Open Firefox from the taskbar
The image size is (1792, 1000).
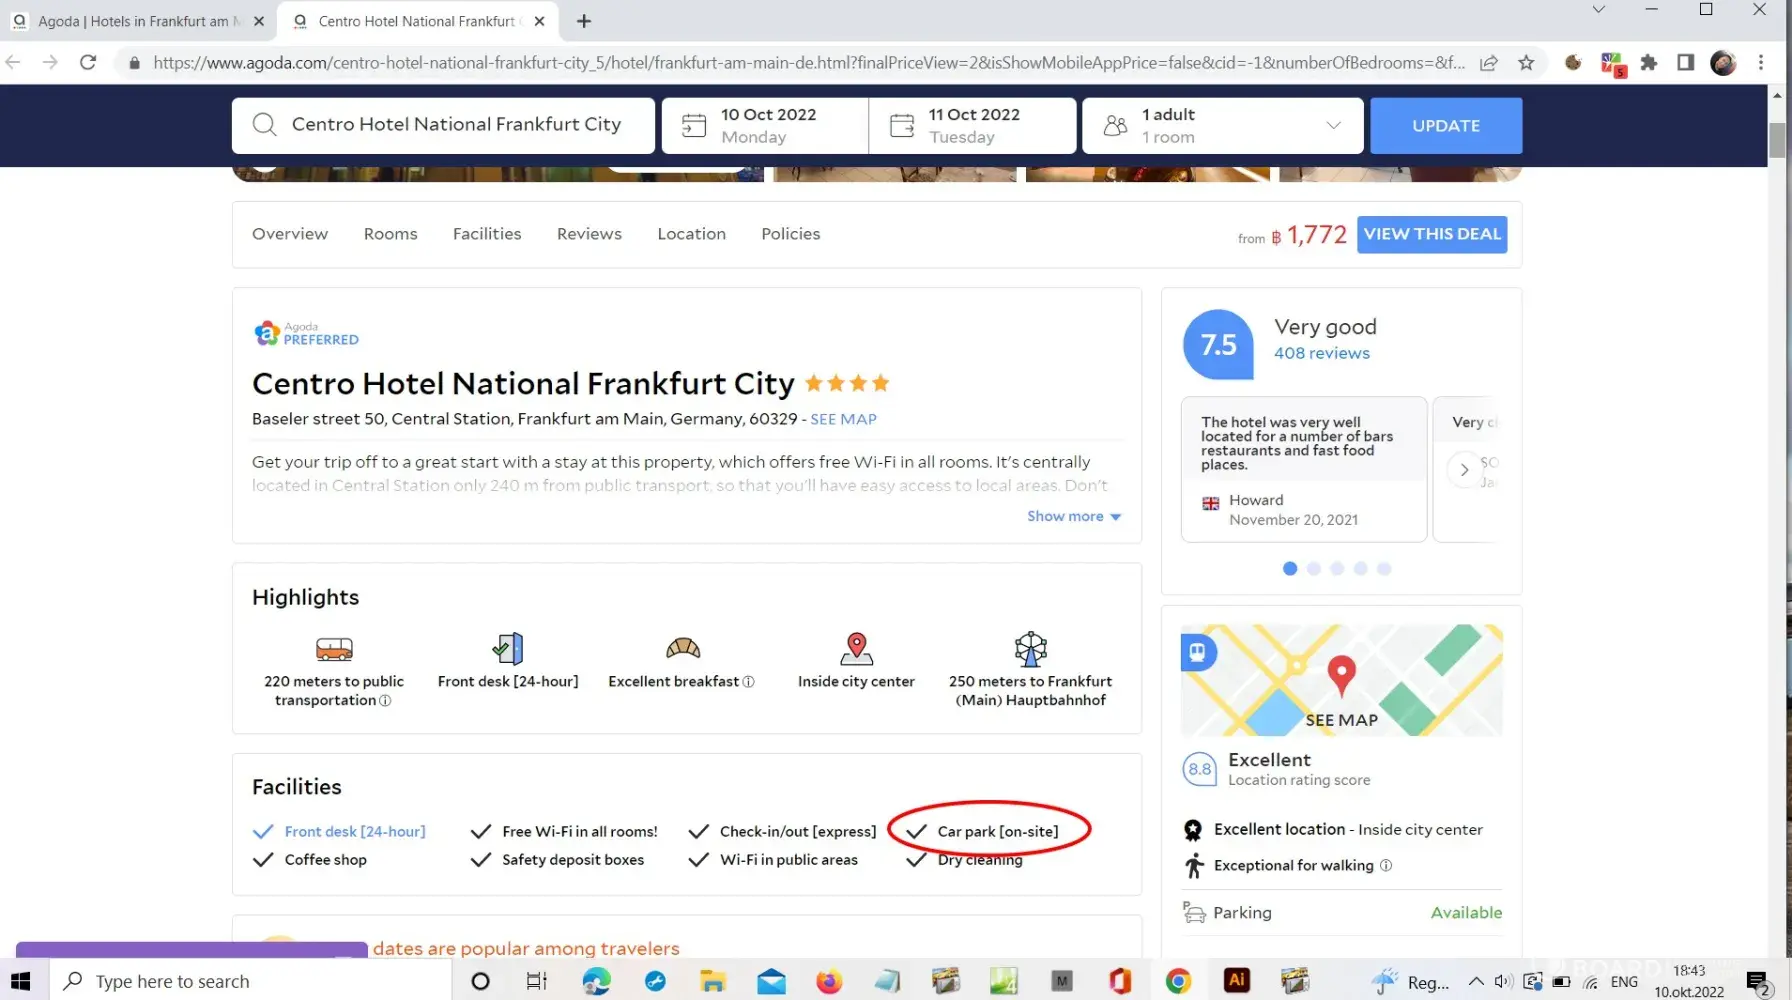click(x=829, y=981)
